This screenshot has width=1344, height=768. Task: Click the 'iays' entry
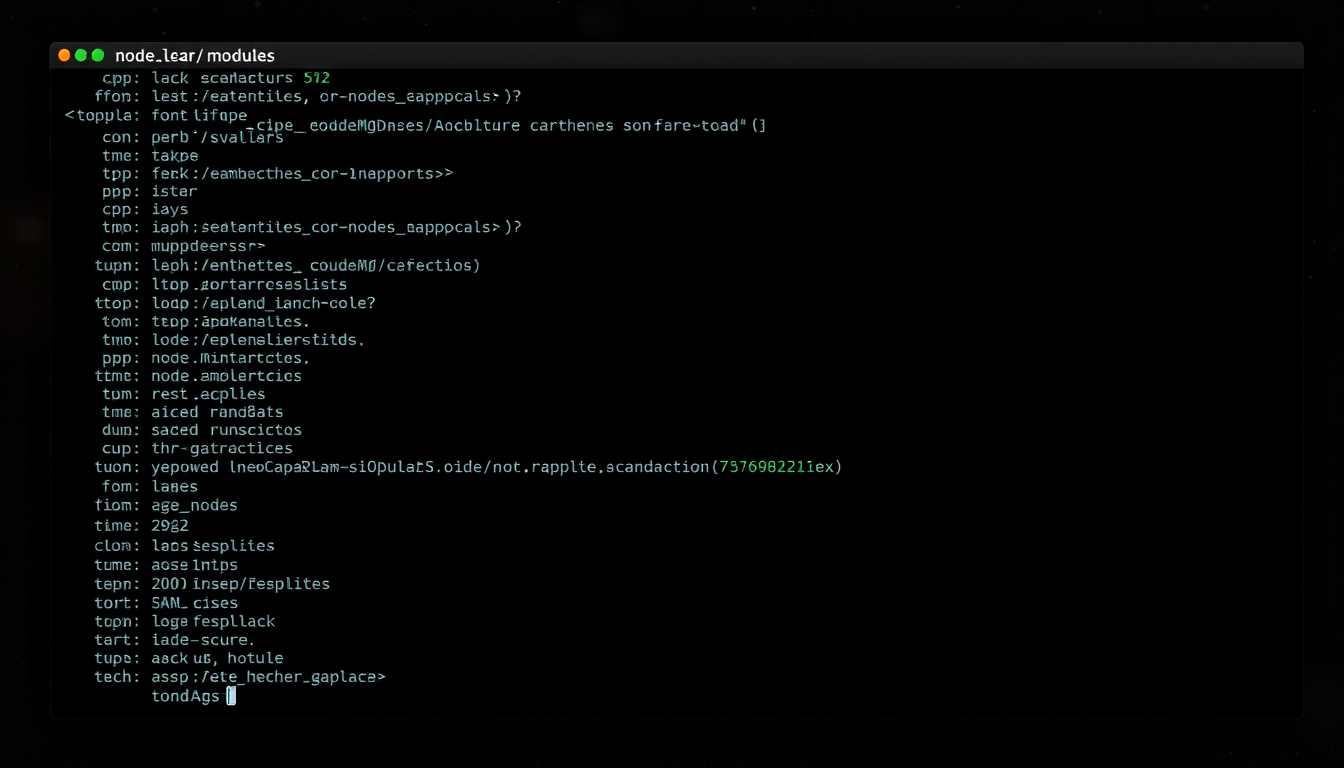pyautogui.click(x=170, y=209)
